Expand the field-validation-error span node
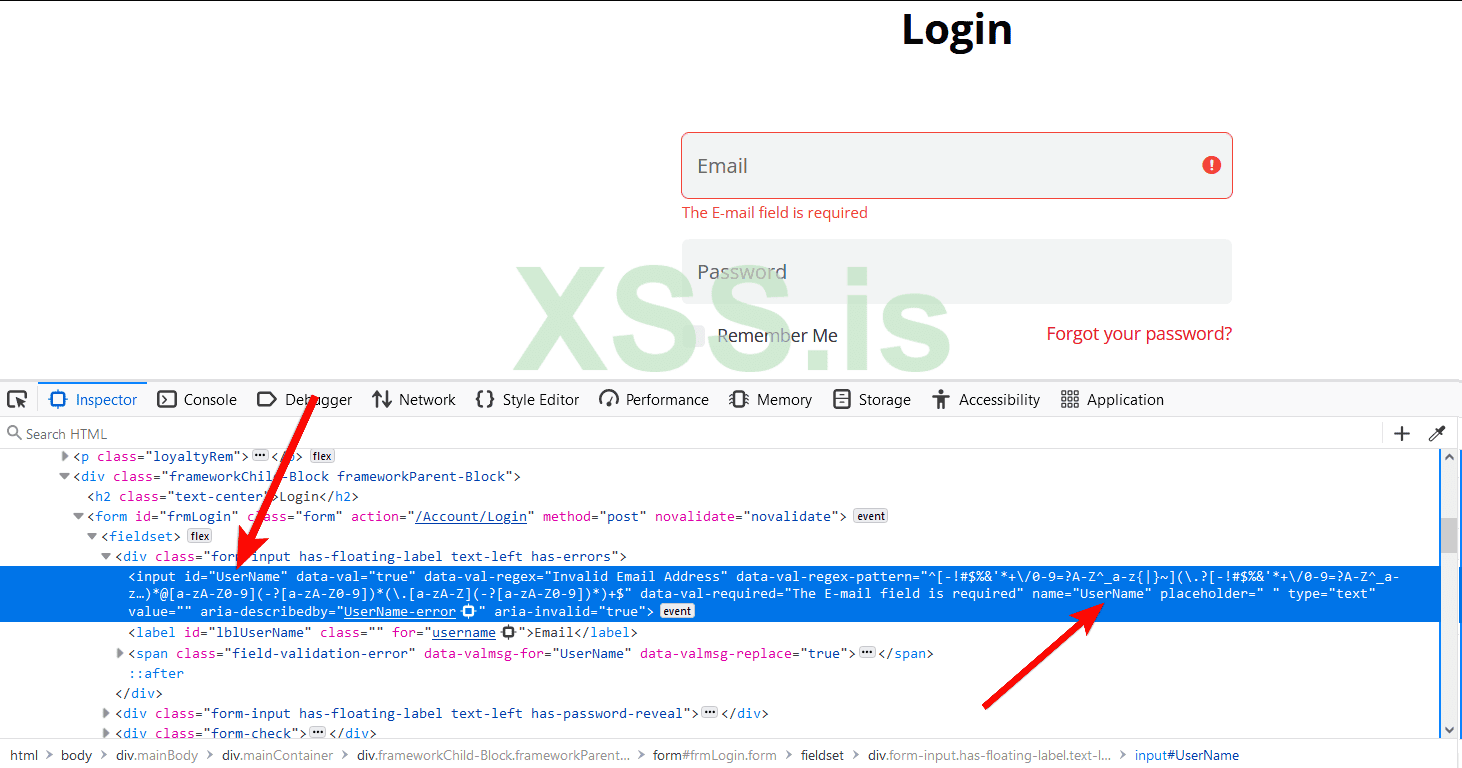 tap(121, 653)
